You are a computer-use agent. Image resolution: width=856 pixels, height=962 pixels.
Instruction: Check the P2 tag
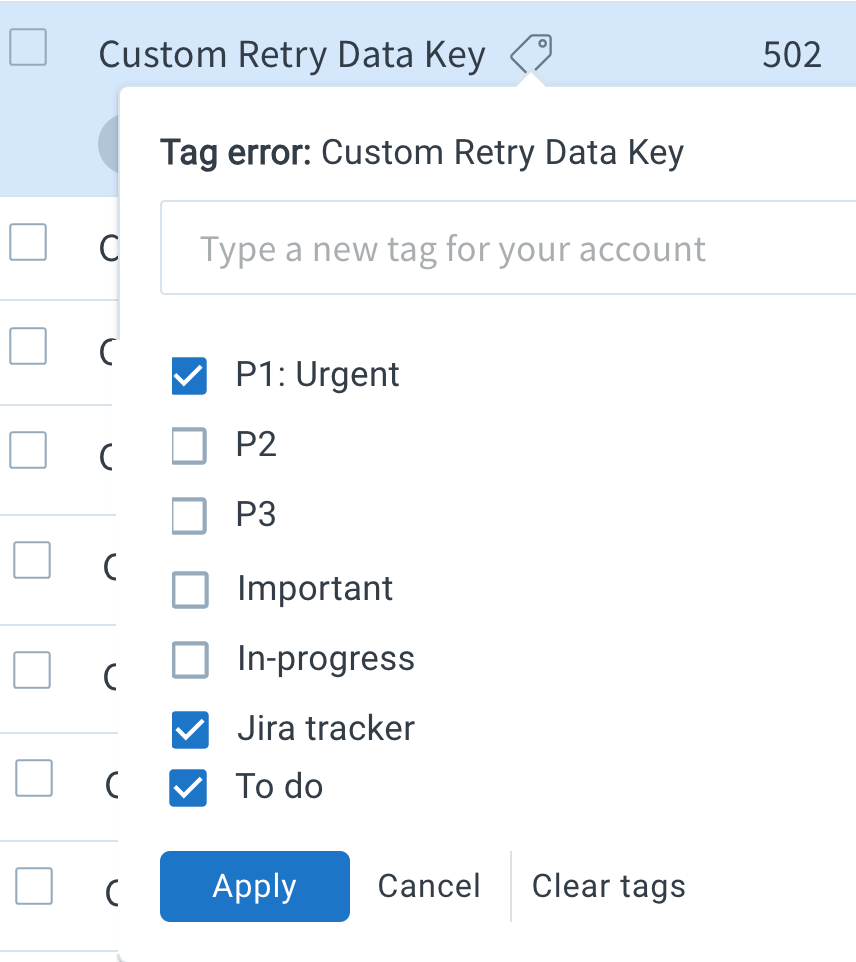pos(189,445)
